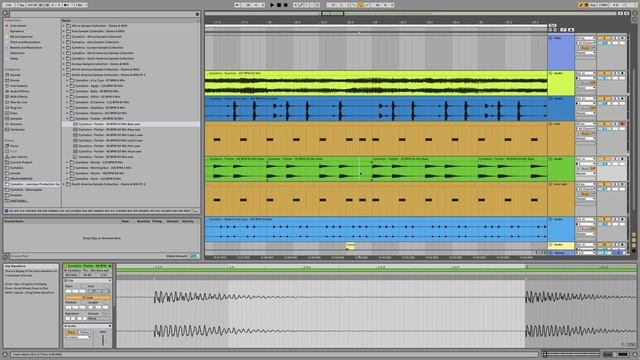640x360 pixels.
Task: Select the Distortion collection
Action: [17, 53]
